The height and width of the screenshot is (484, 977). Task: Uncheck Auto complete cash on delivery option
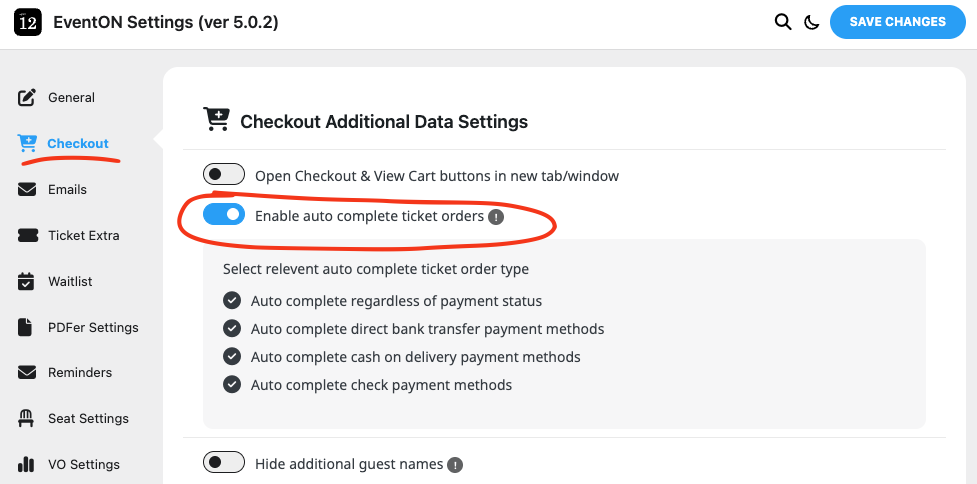coord(232,357)
